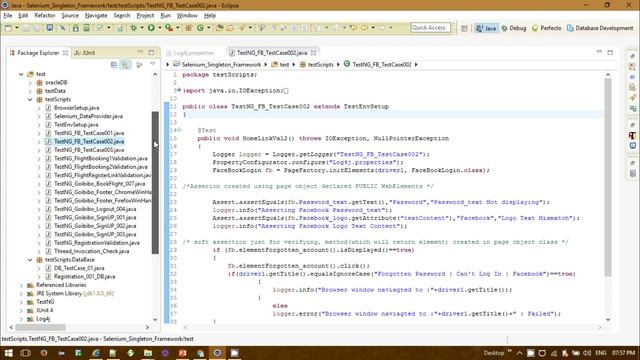Screen dimensions: 640x360
Task: Click the taskbar clock showing 07:57 PM
Action: coord(623,353)
